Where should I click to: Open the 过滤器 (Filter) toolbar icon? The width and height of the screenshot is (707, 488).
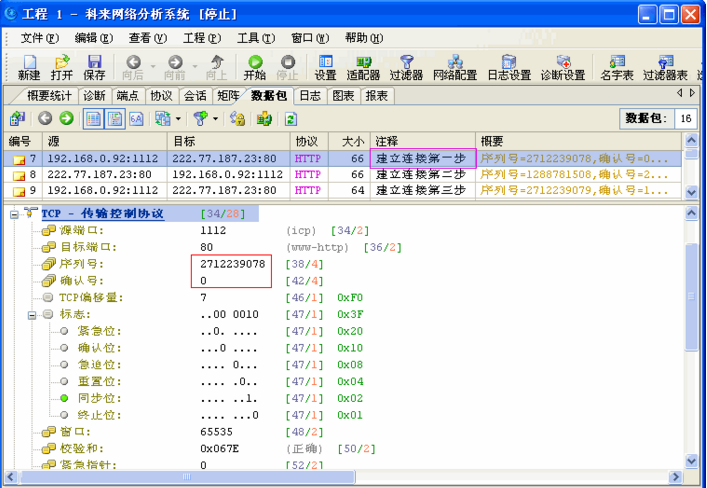(407, 68)
